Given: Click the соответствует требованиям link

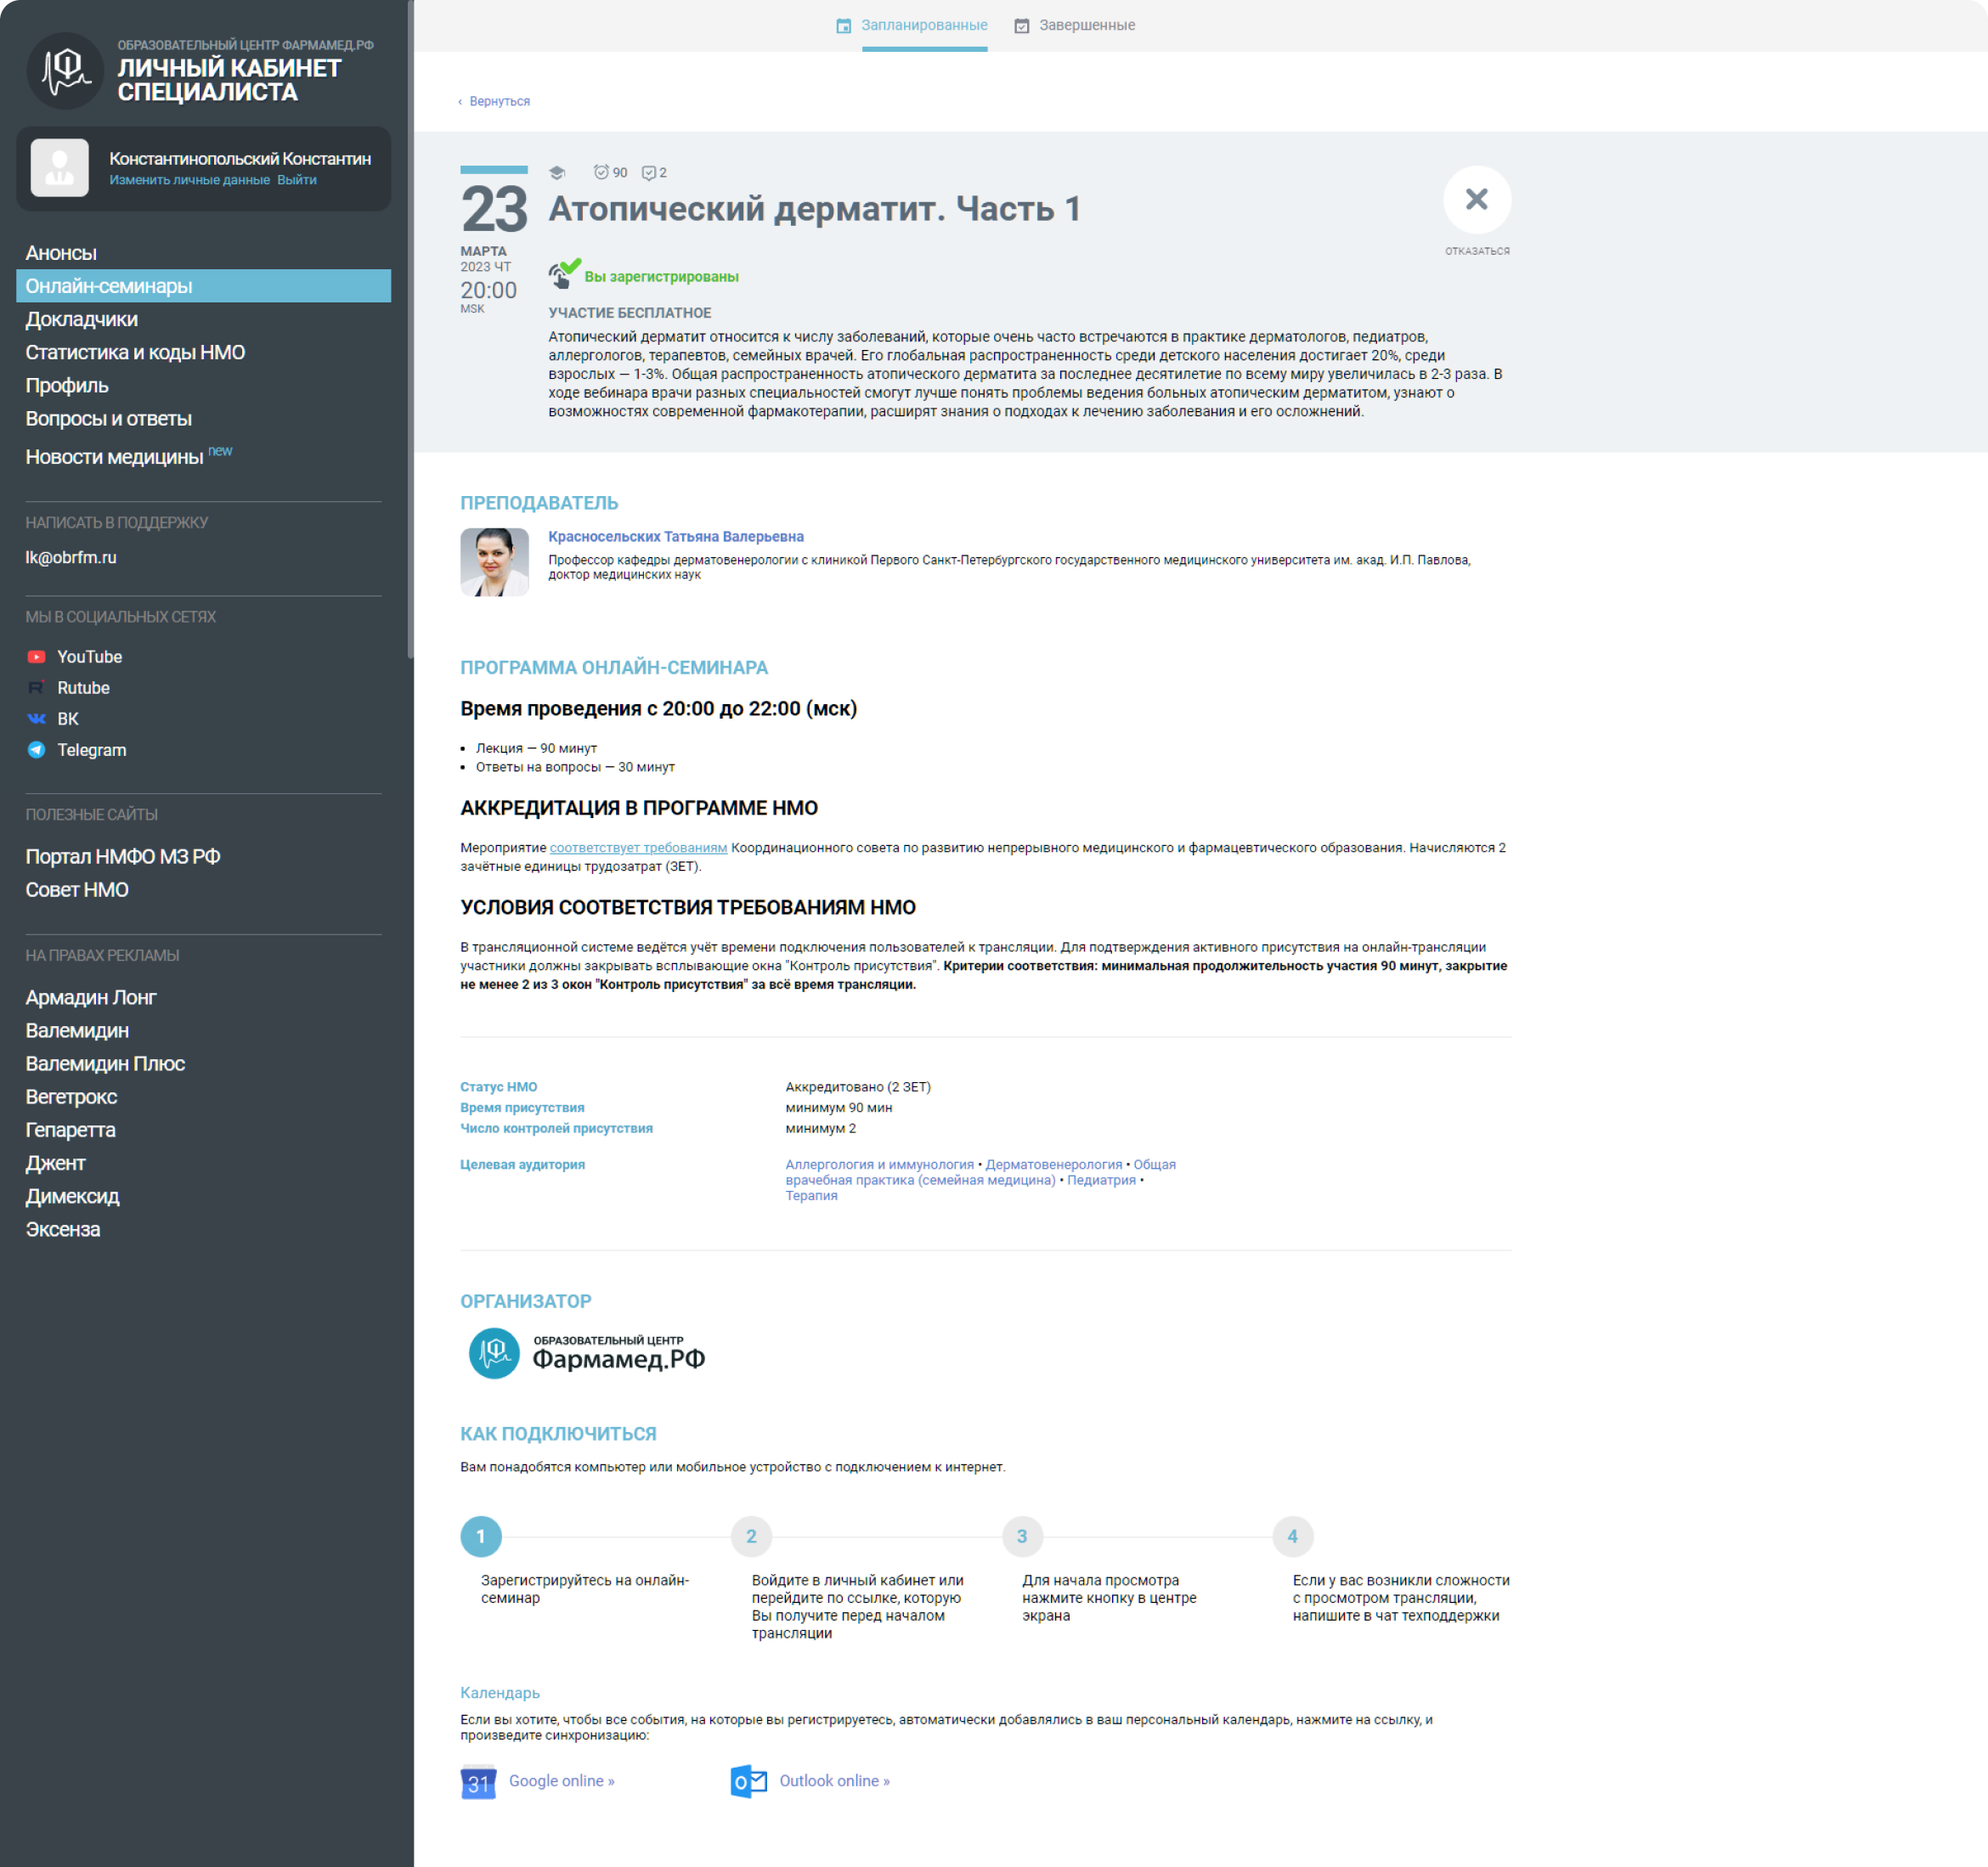Looking at the screenshot, I should coord(638,848).
